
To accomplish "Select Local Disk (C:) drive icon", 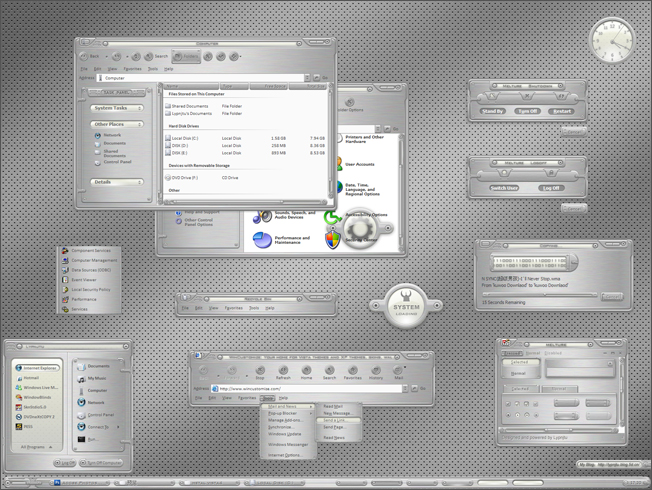I will click(168, 138).
